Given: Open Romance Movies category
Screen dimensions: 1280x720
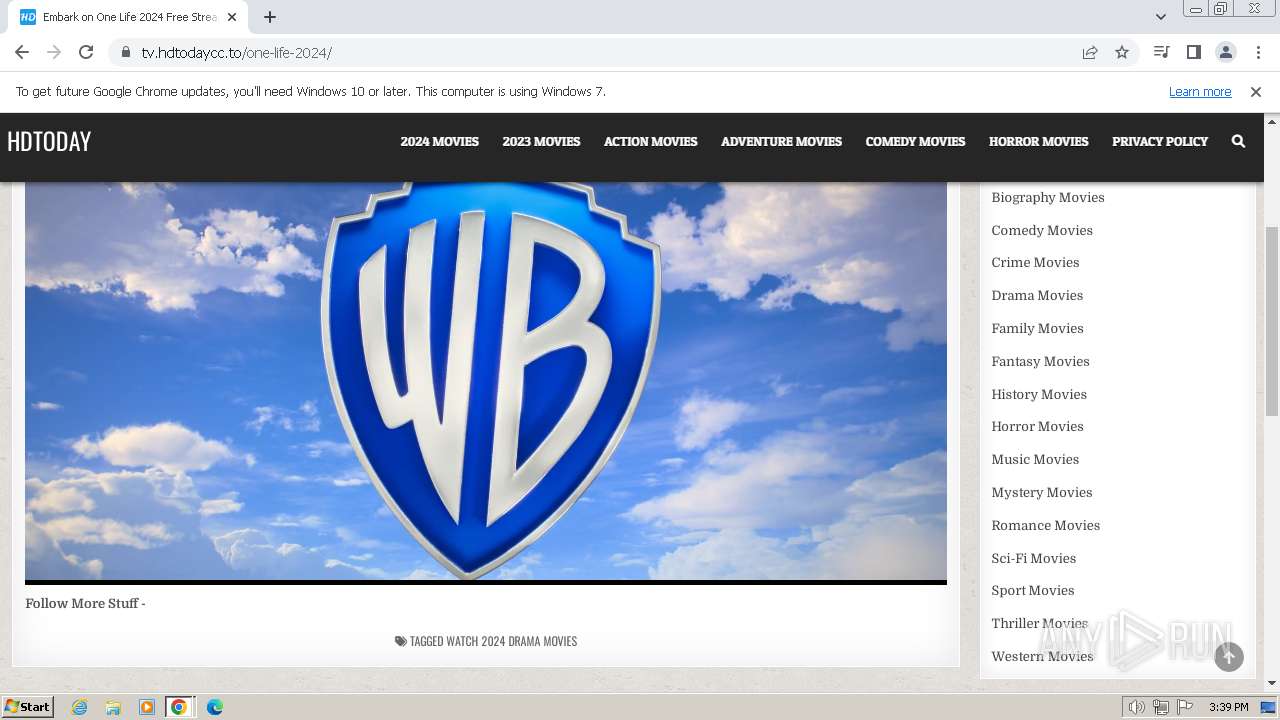Looking at the screenshot, I should pos(1045,526).
